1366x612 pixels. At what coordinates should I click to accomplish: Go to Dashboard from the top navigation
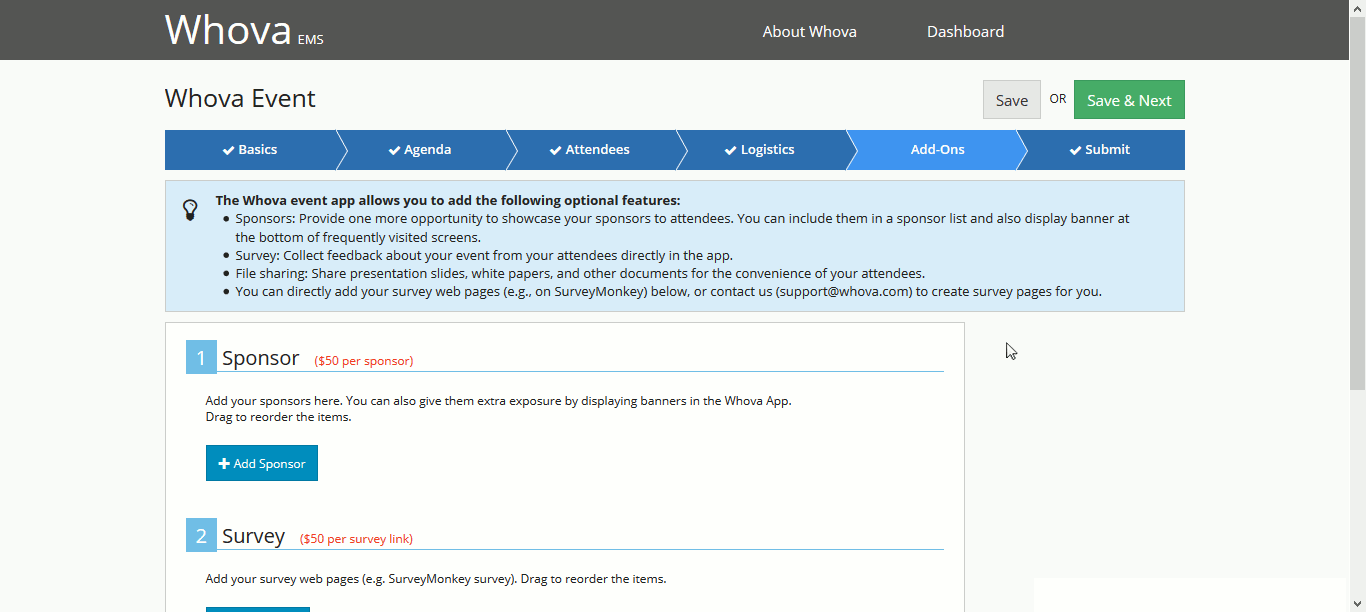click(965, 32)
